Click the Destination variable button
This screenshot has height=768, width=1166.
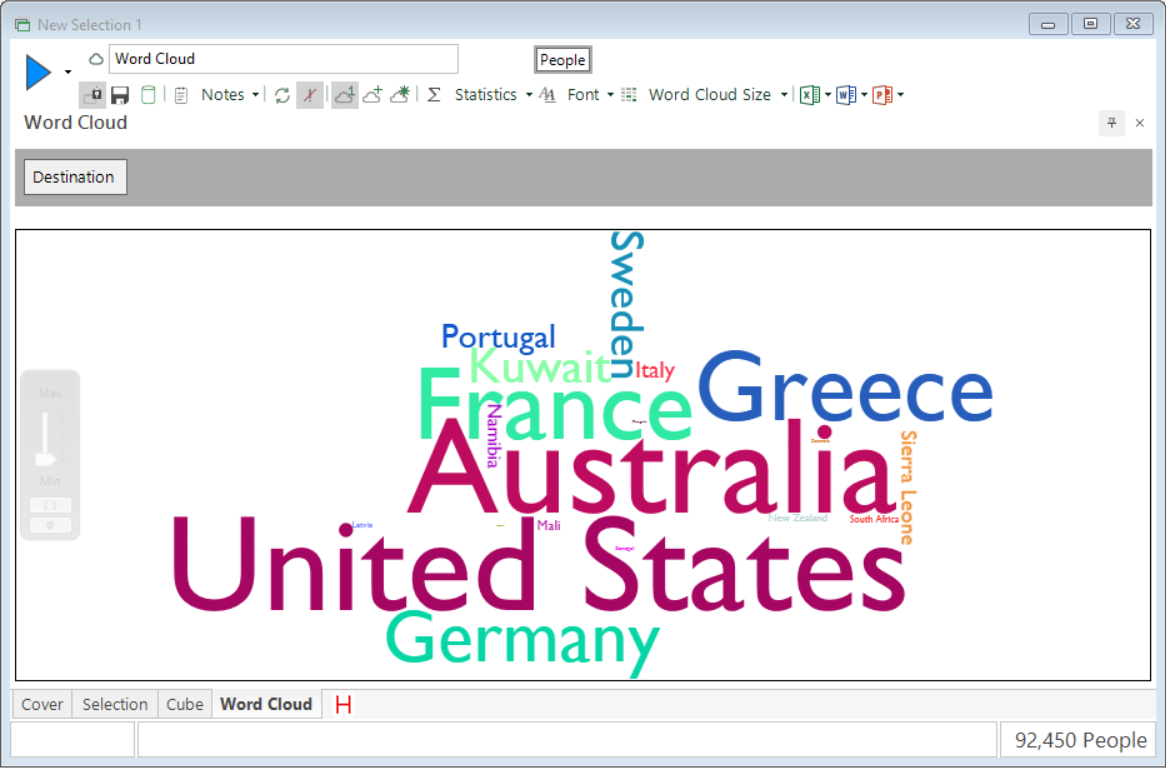click(75, 177)
